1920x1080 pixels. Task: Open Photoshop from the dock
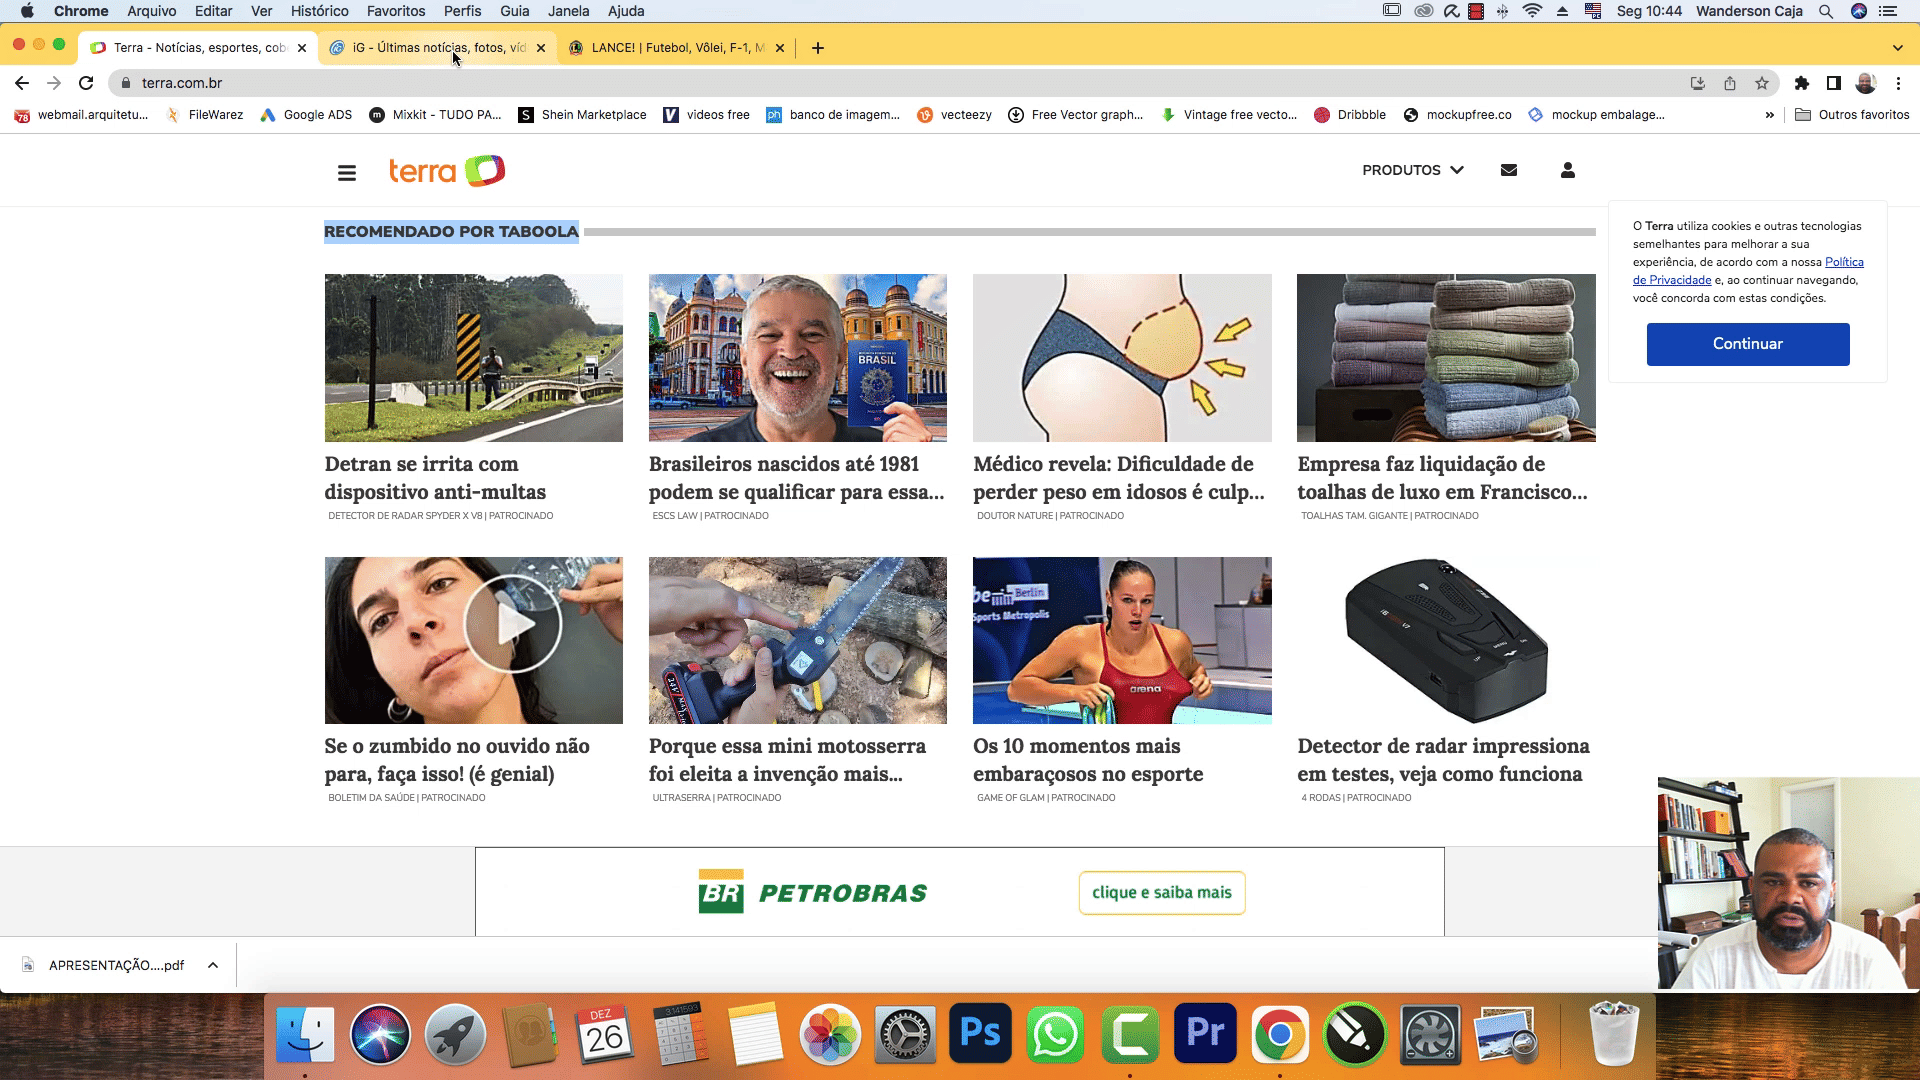point(979,1033)
